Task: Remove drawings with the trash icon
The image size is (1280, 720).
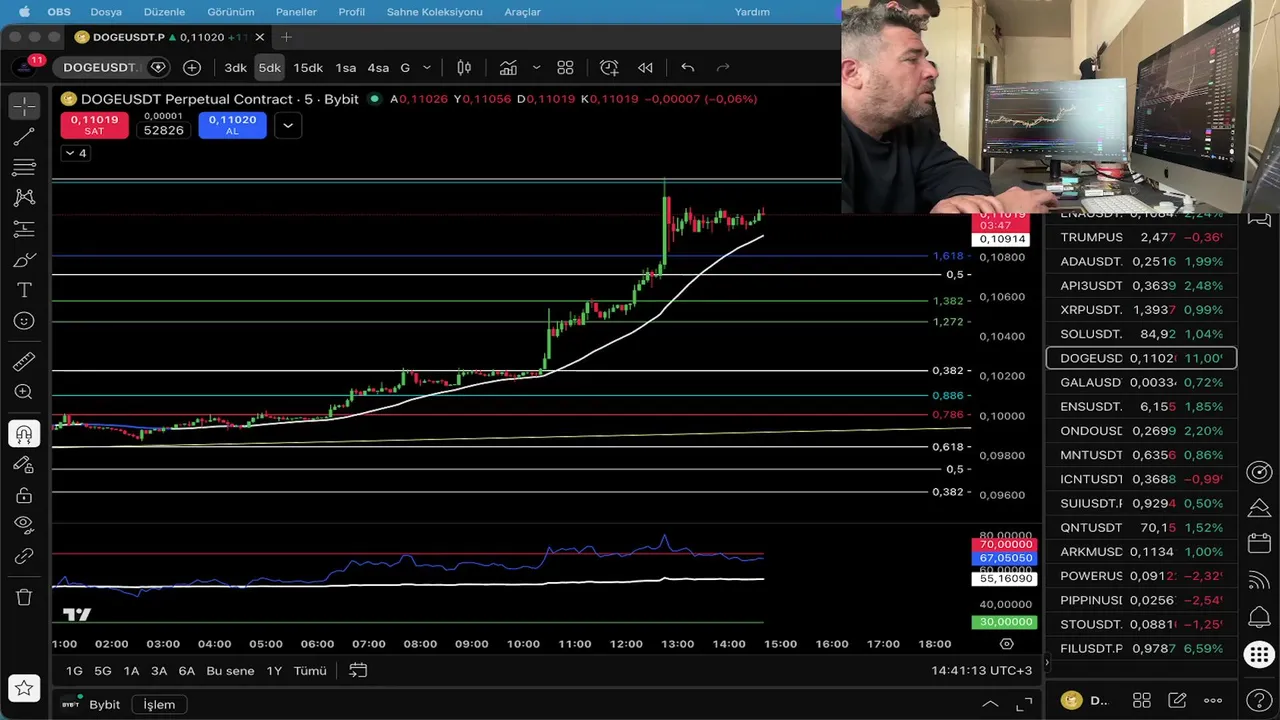Action: click(24, 597)
